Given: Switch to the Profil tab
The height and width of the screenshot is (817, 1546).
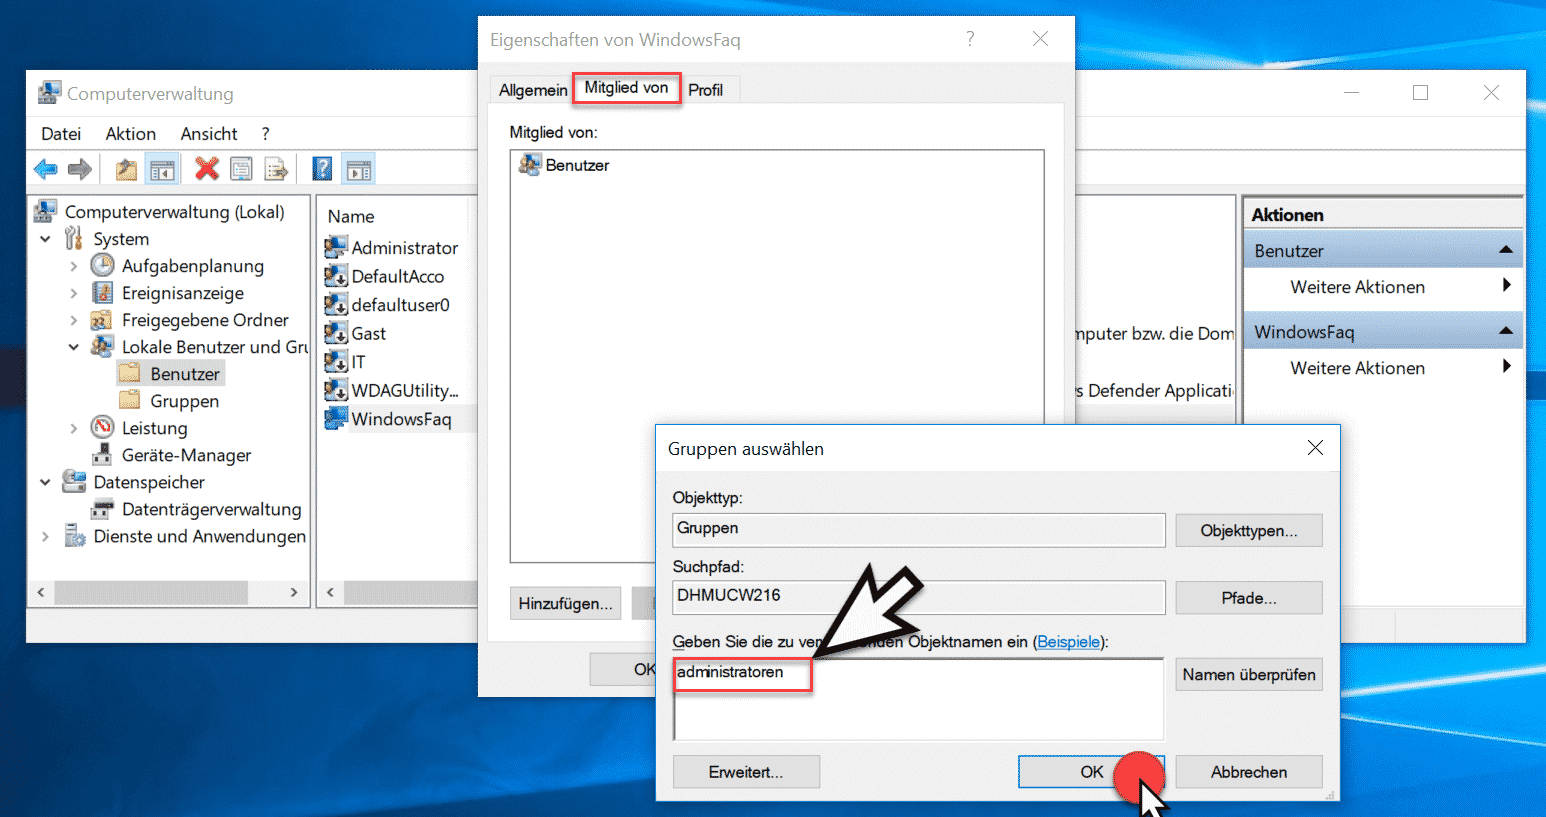Looking at the screenshot, I should tap(705, 90).
